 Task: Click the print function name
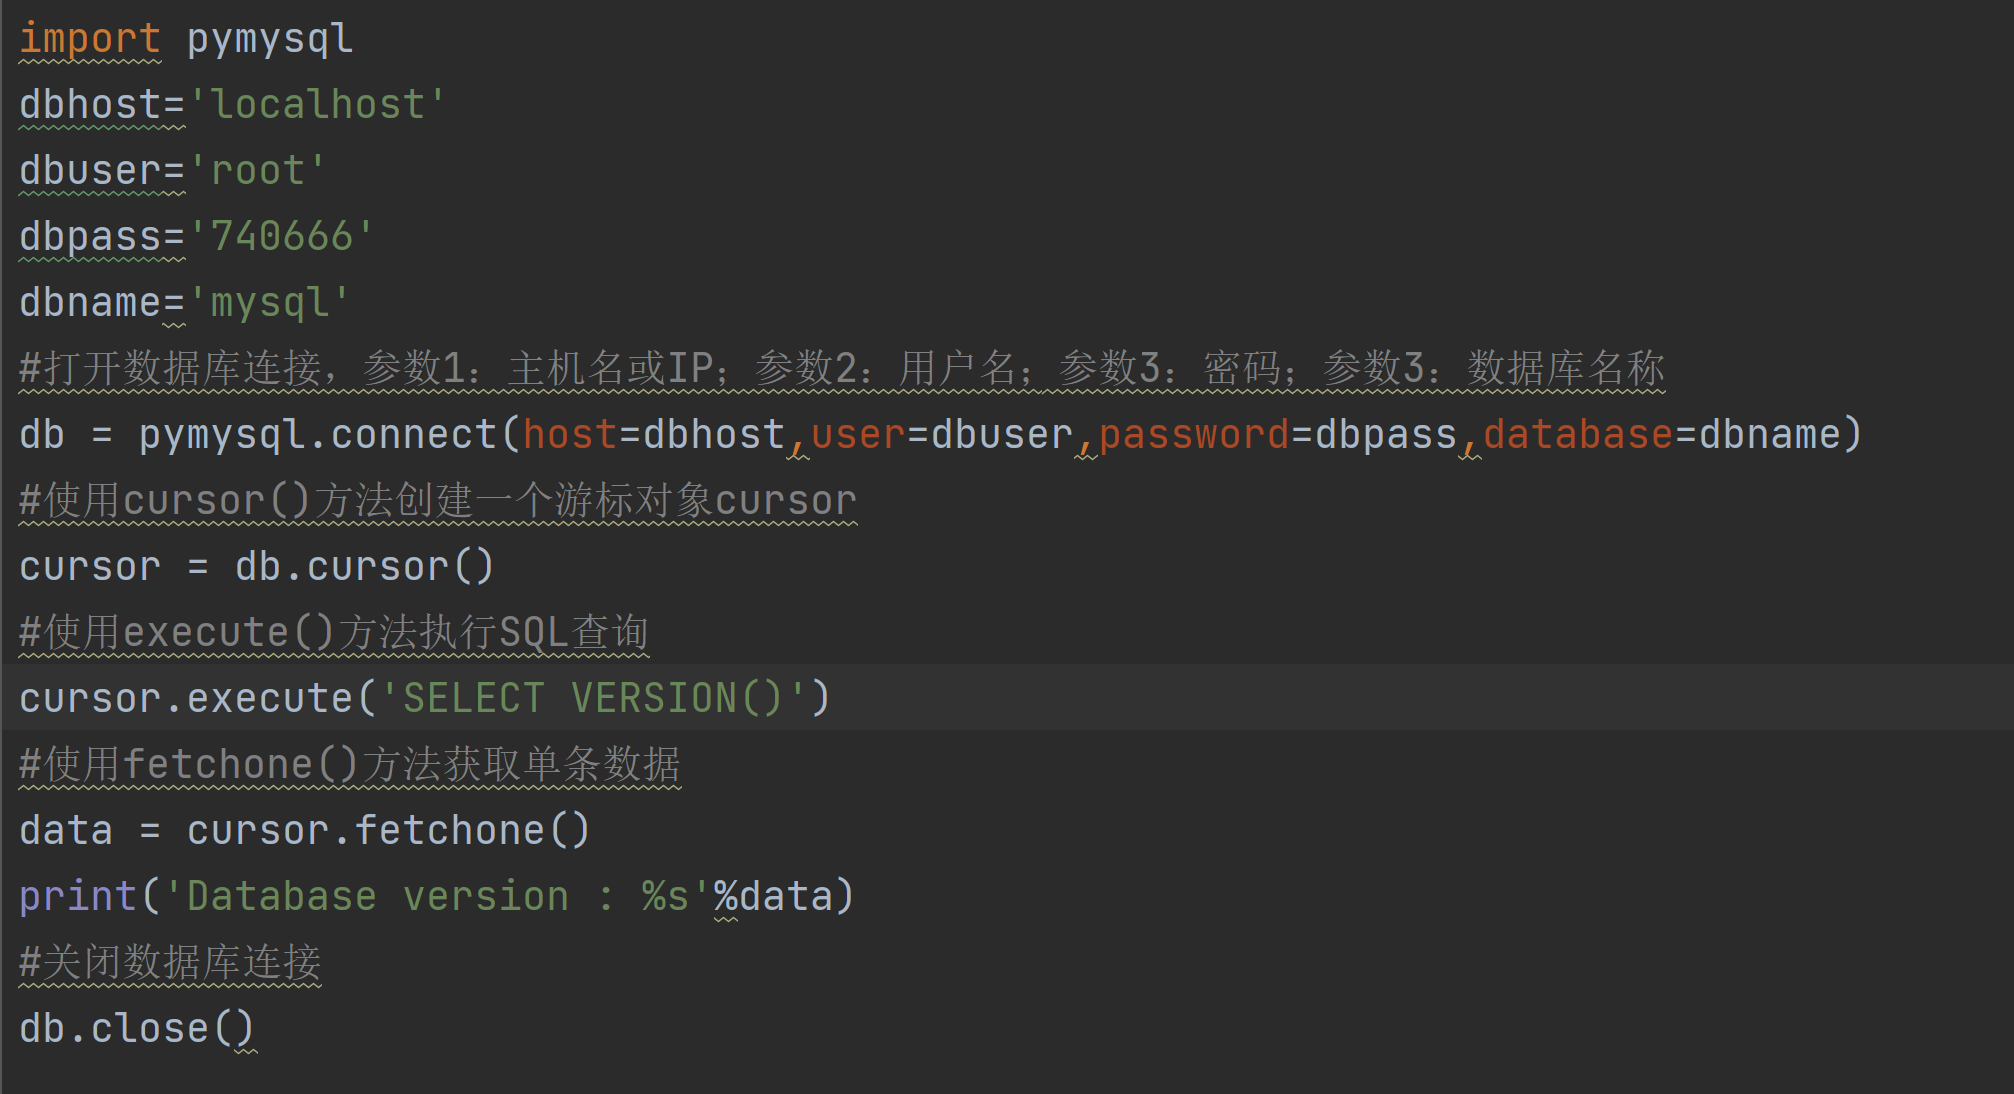(x=77, y=896)
